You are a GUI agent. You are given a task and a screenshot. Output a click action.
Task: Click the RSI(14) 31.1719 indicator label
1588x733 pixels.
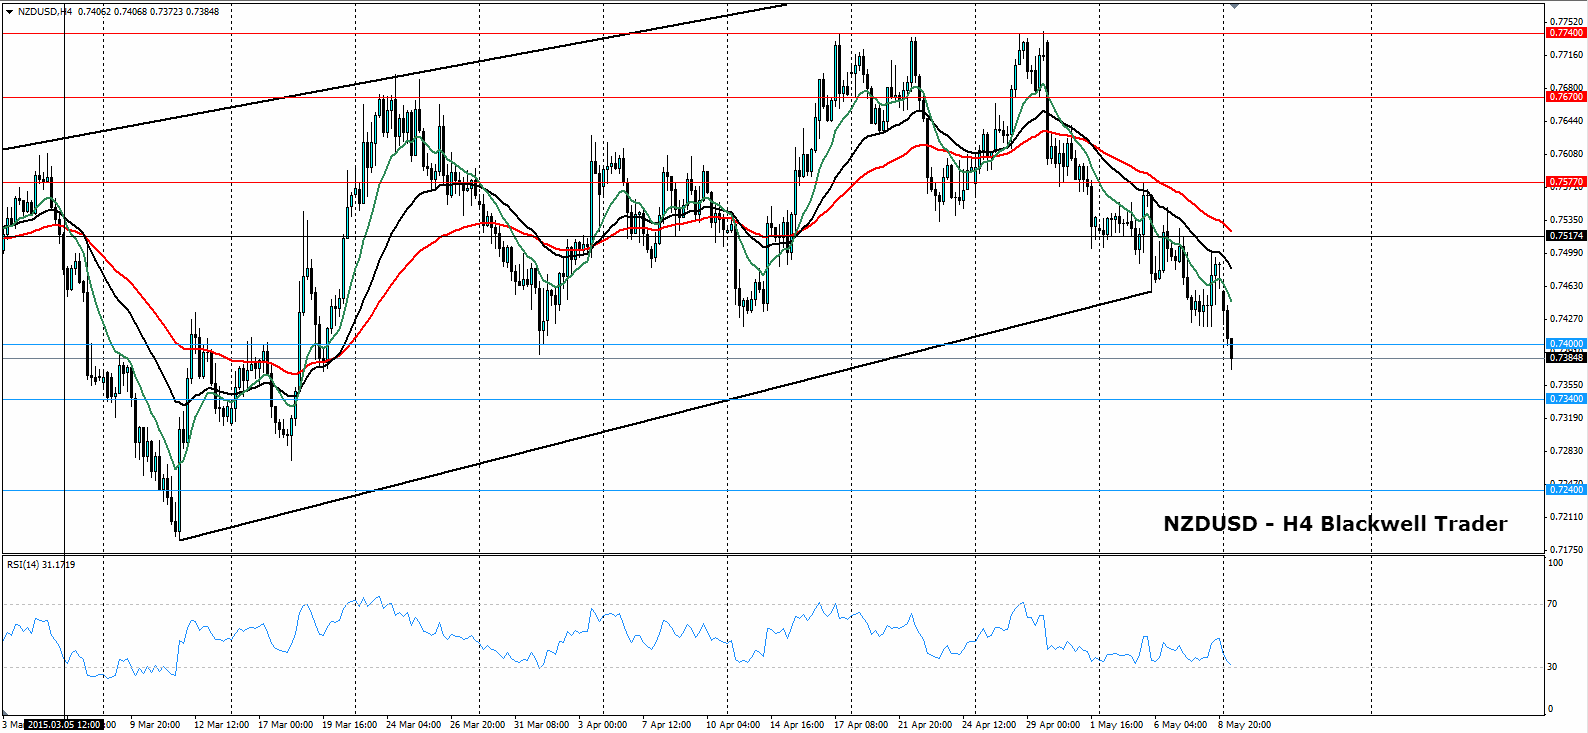tap(41, 565)
